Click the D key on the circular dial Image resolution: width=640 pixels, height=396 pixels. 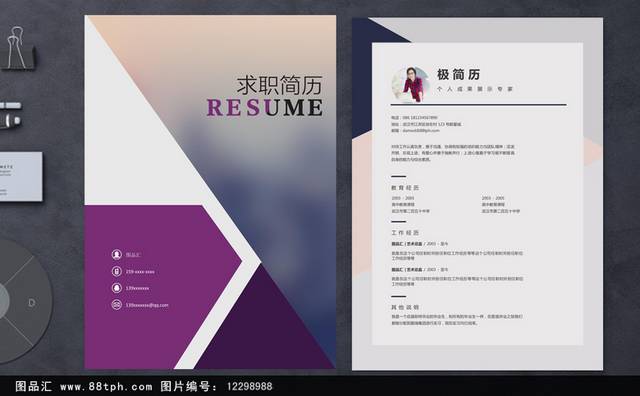(x=31, y=303)
